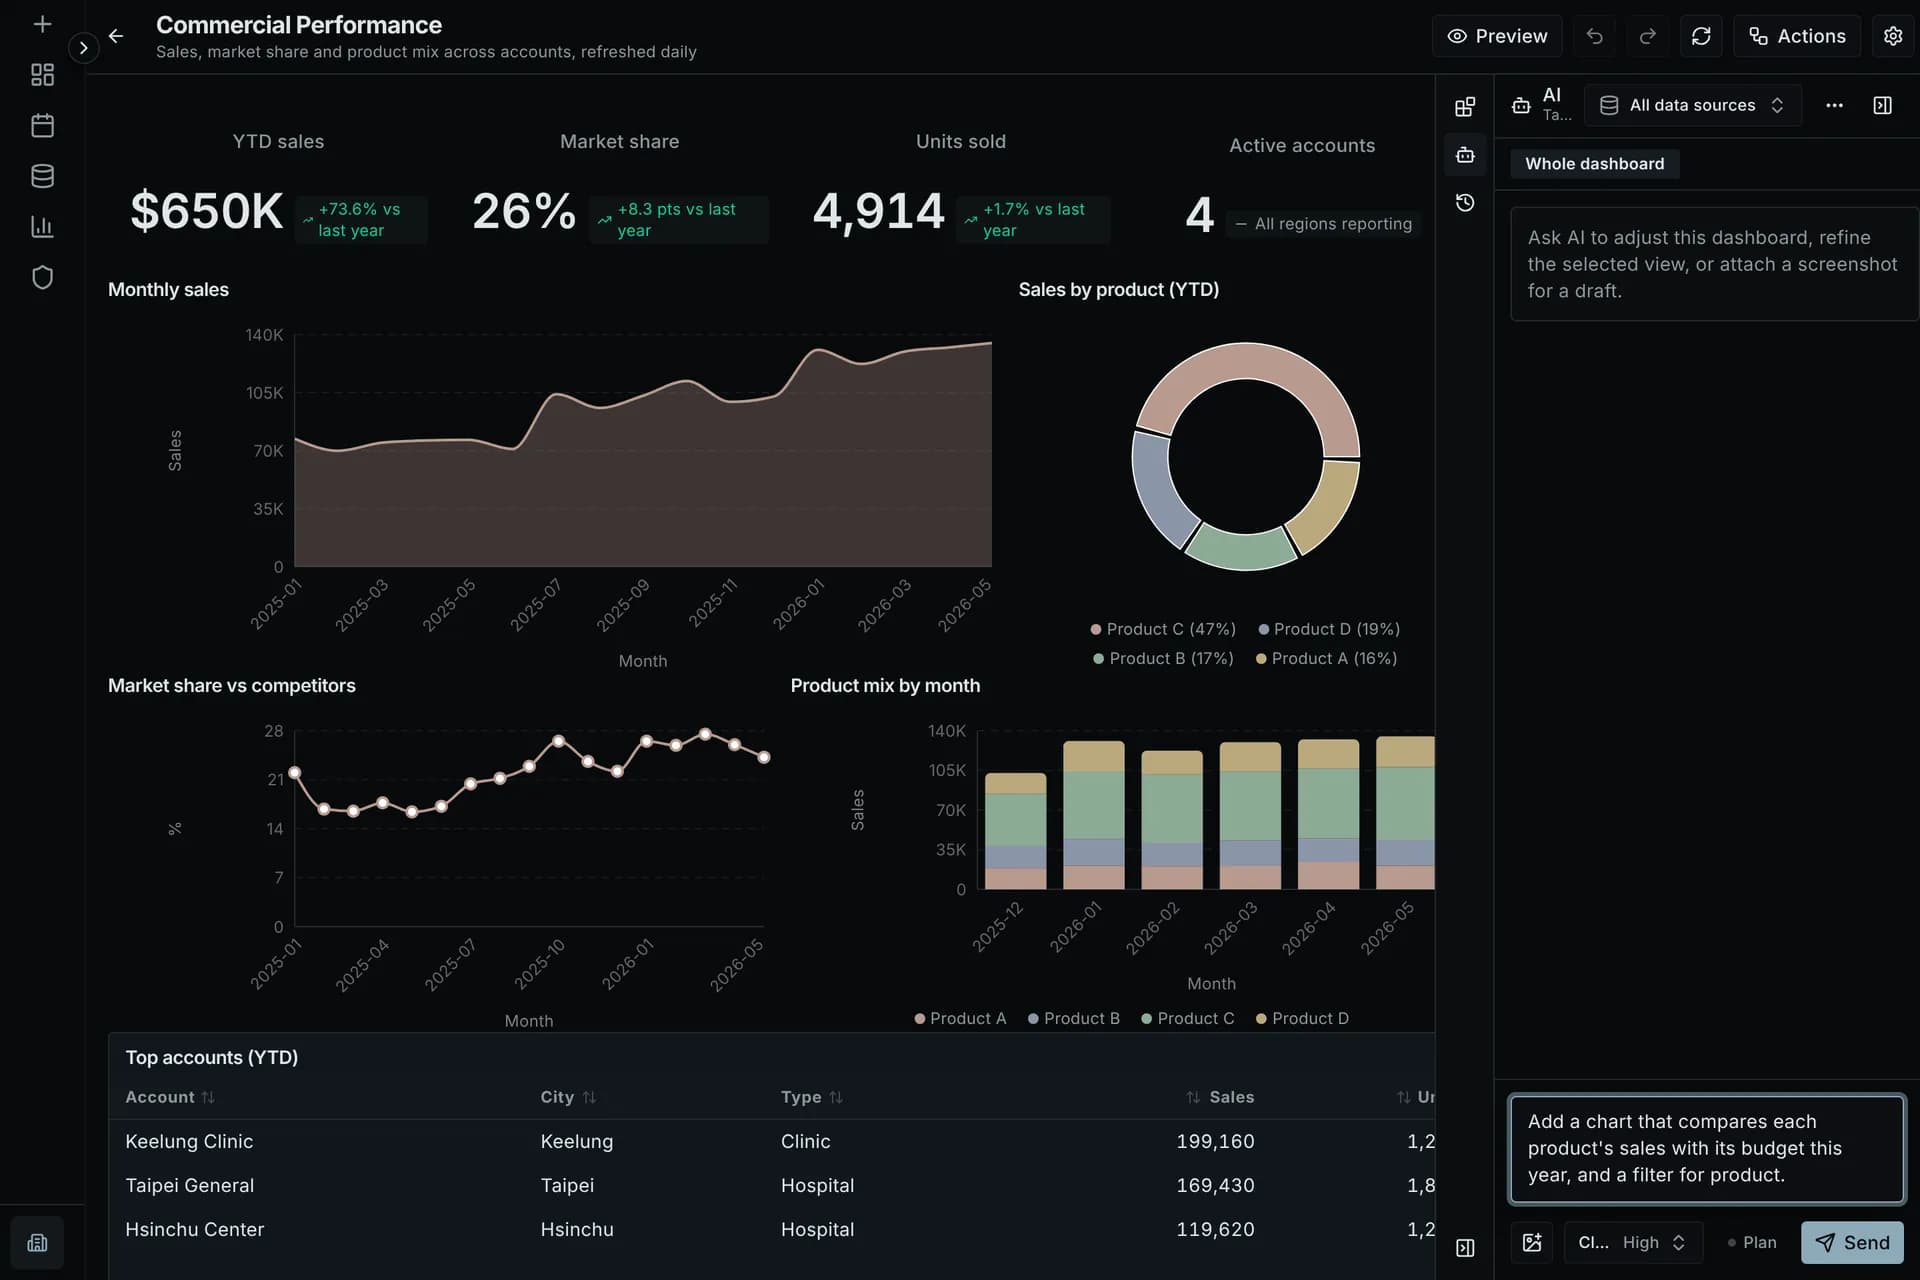Collapse the AI panel with top-right icon

(1882, 105)
